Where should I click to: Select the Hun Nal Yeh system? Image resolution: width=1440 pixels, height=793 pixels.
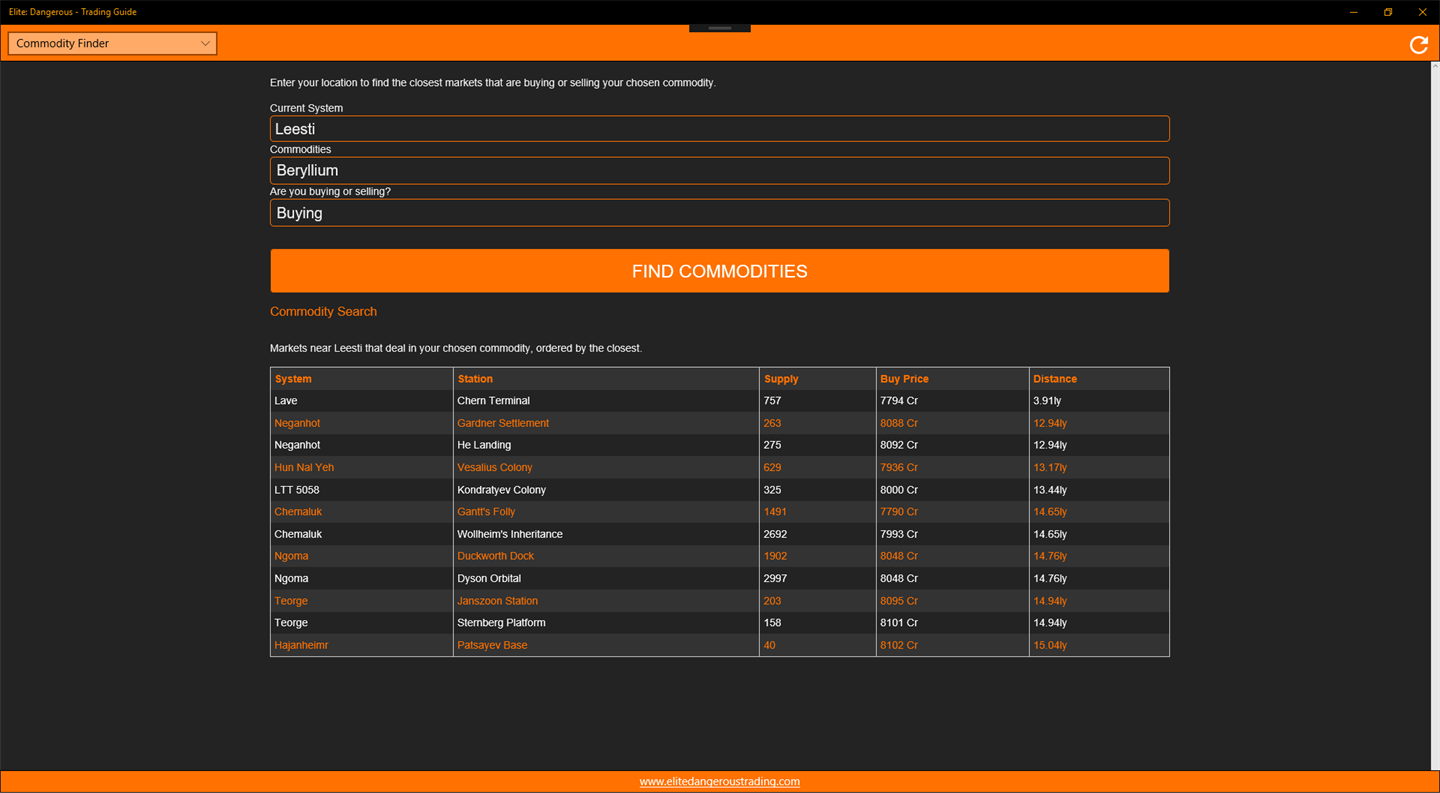tap(304, 468)
